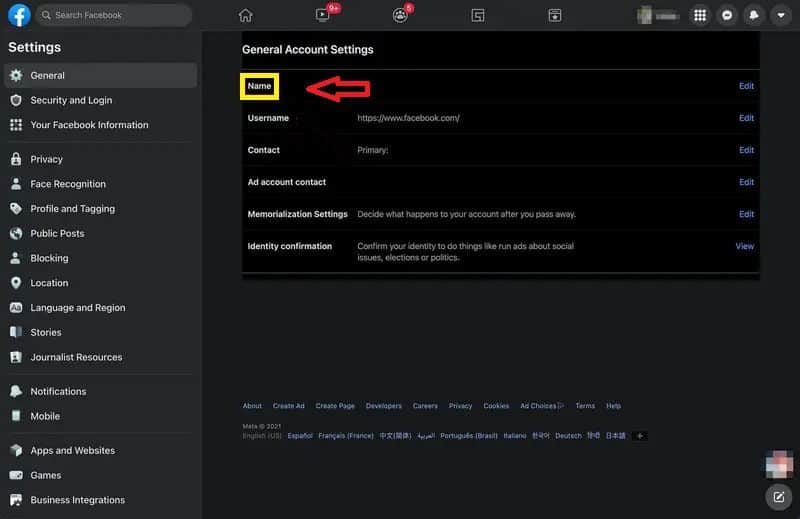
Task: Click the Public Posts globe icon
Action: point(16,233)
